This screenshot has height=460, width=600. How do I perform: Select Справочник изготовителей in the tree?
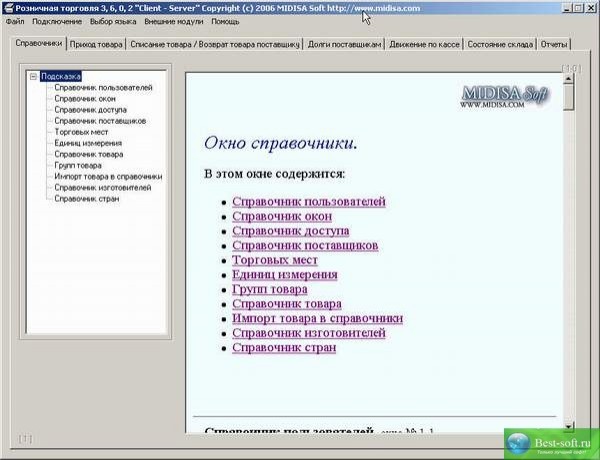(x=103, y=188)
